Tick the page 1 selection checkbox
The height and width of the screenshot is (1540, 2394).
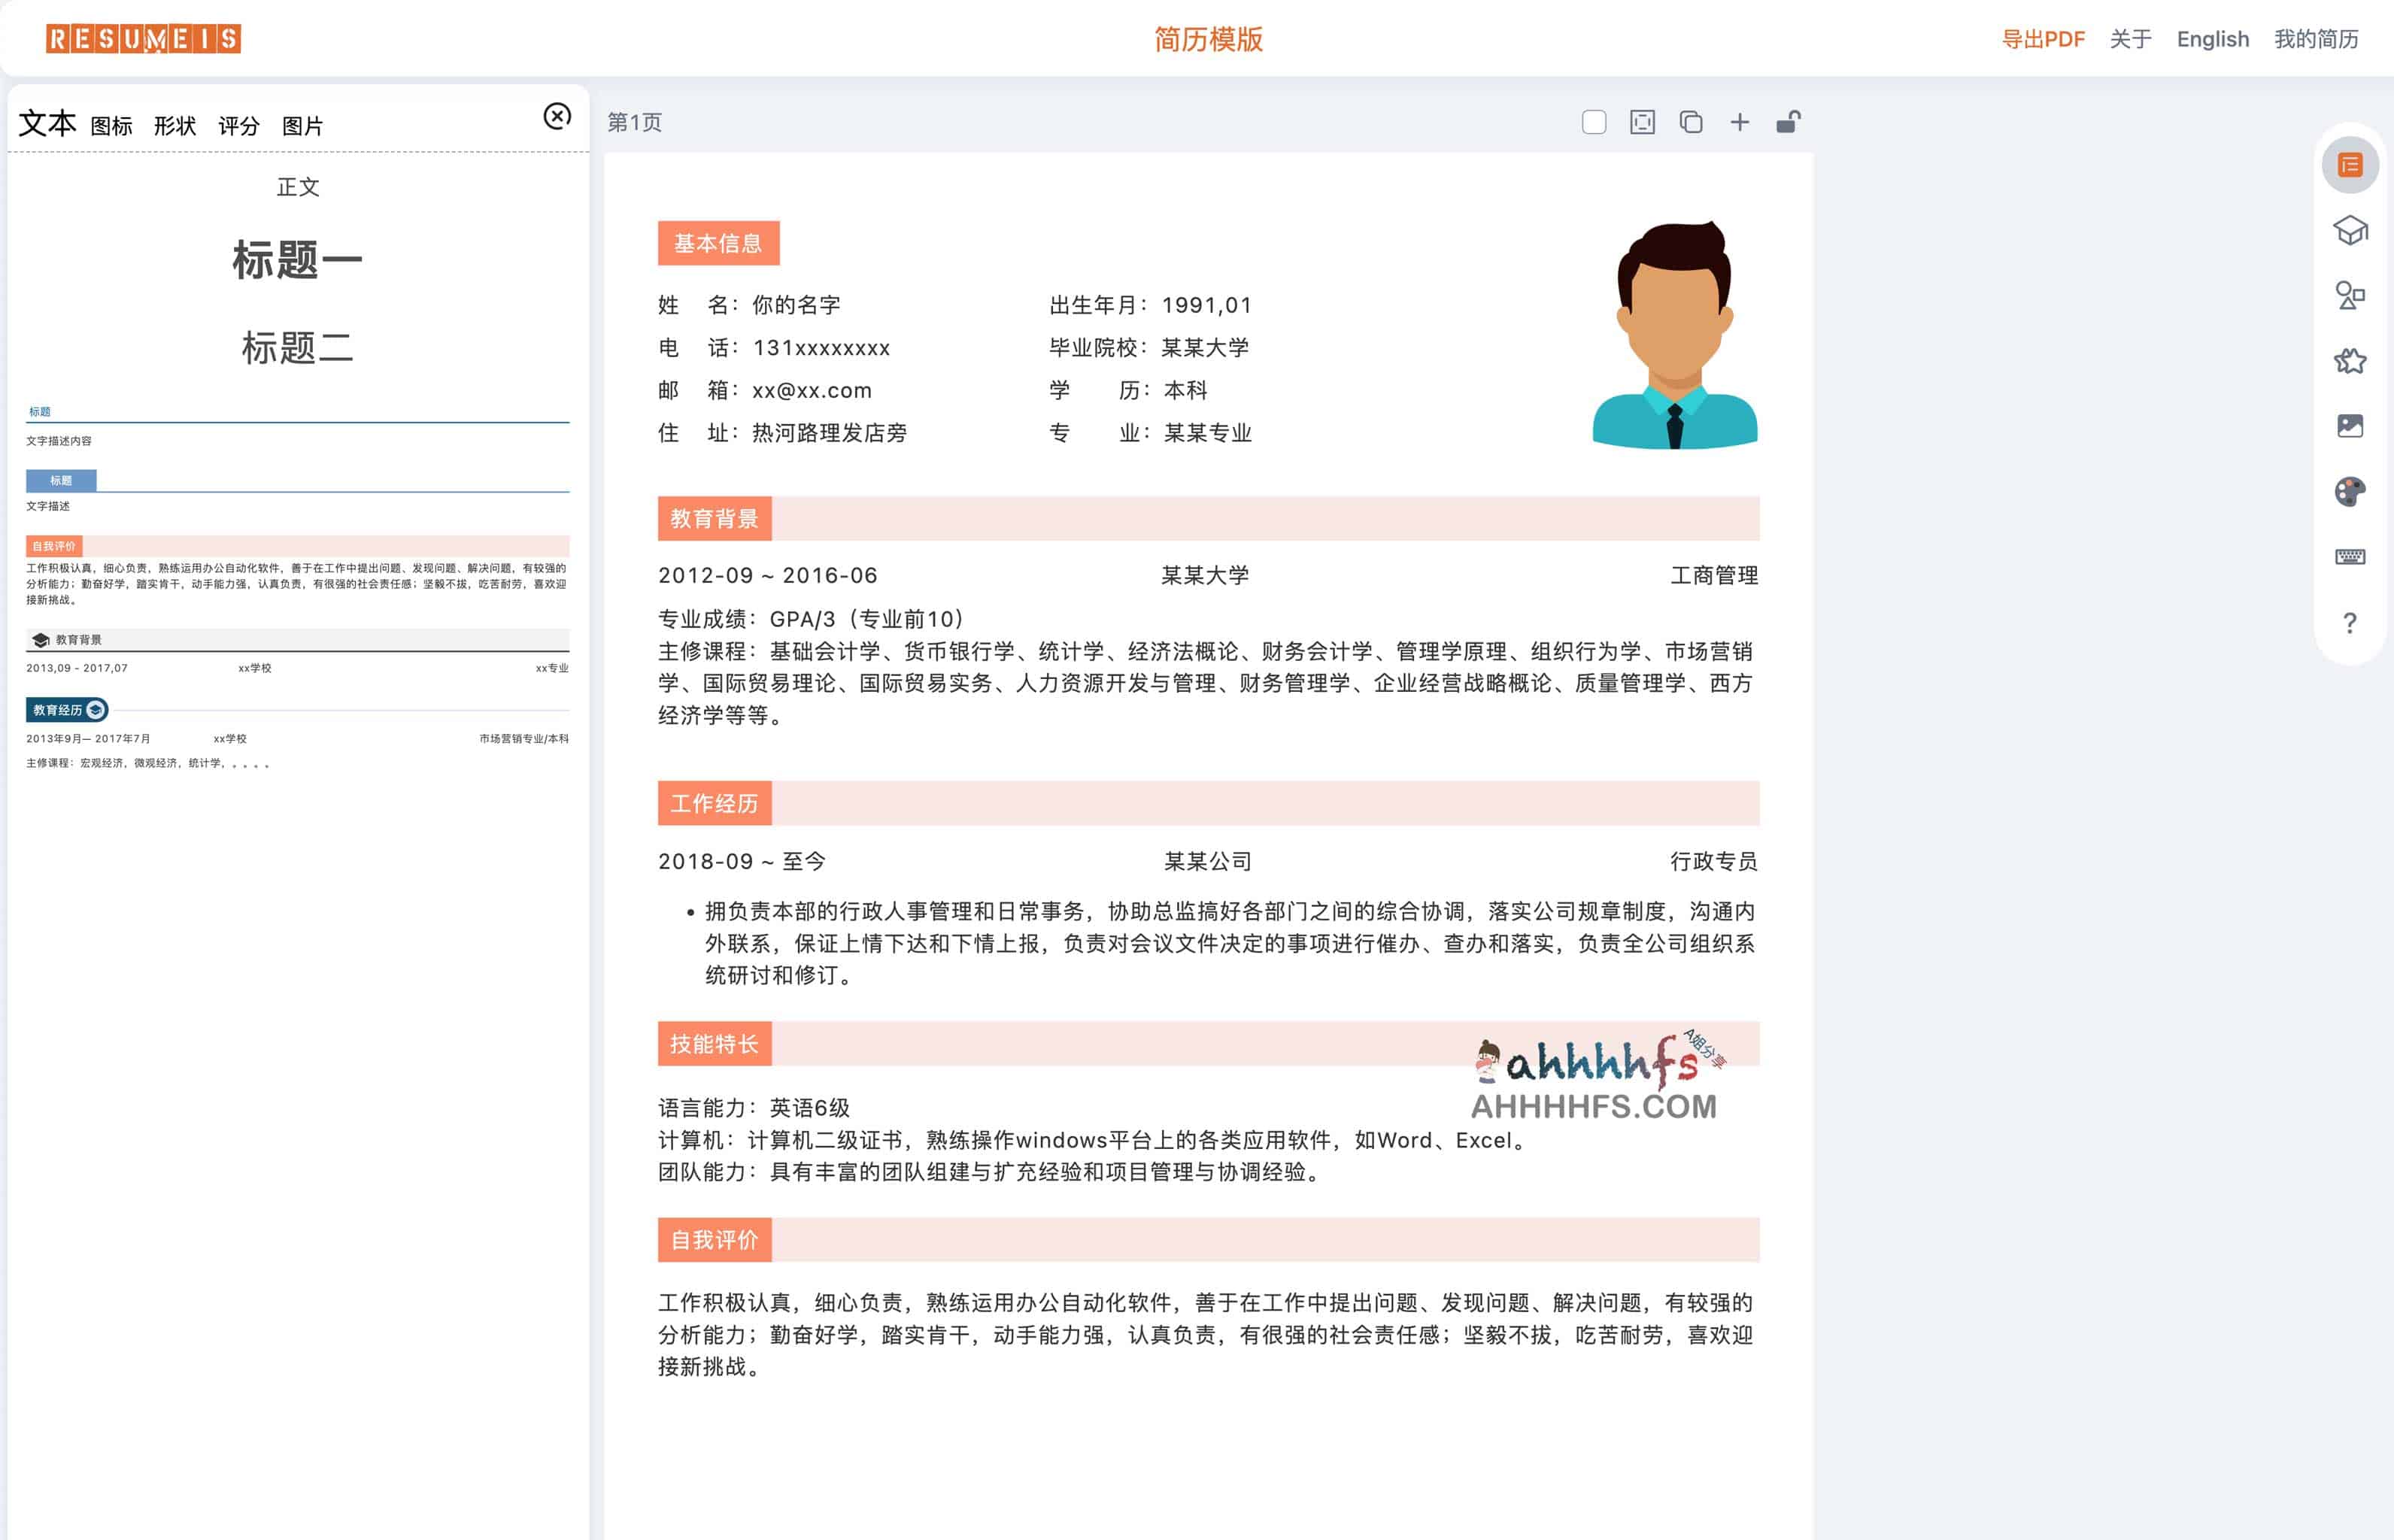tap(1594, 122)
